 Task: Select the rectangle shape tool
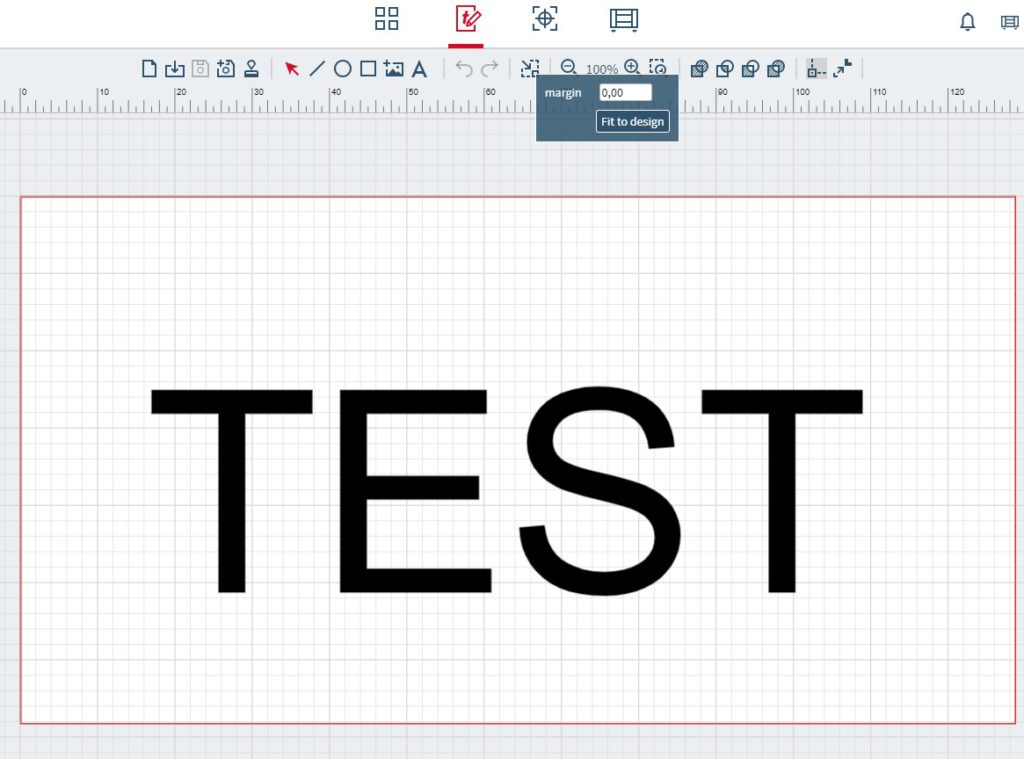click(x=368, y=69)
